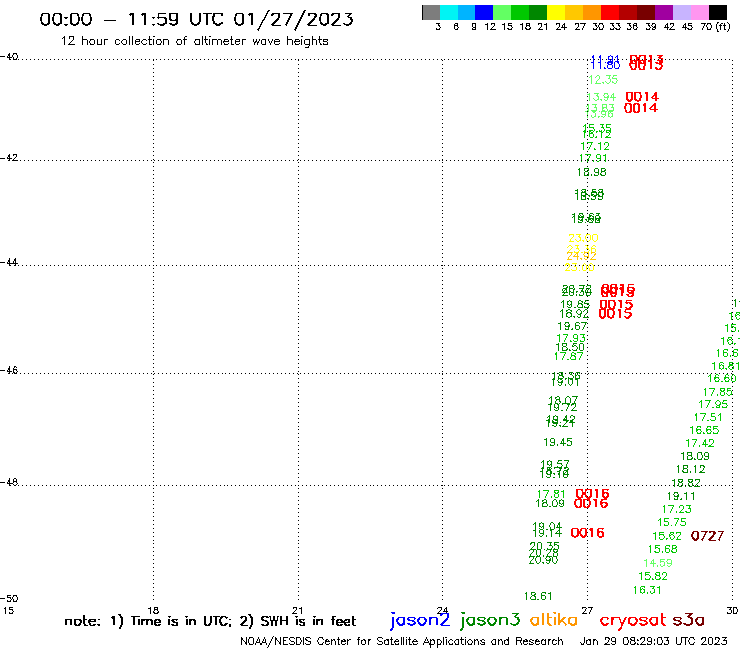Click the 19.85 wave height value
Screen dimensions: 740x650
pos(575,304)
